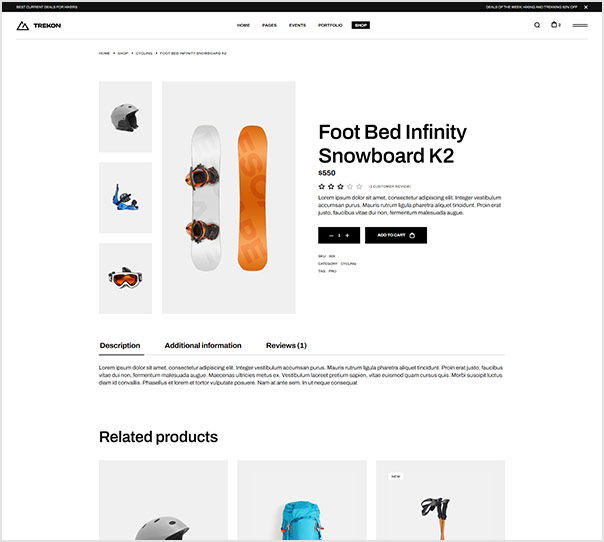This screenshot has height=542, width=604.
Task: Increase quantity with plus button
Action: coord(348,235)
